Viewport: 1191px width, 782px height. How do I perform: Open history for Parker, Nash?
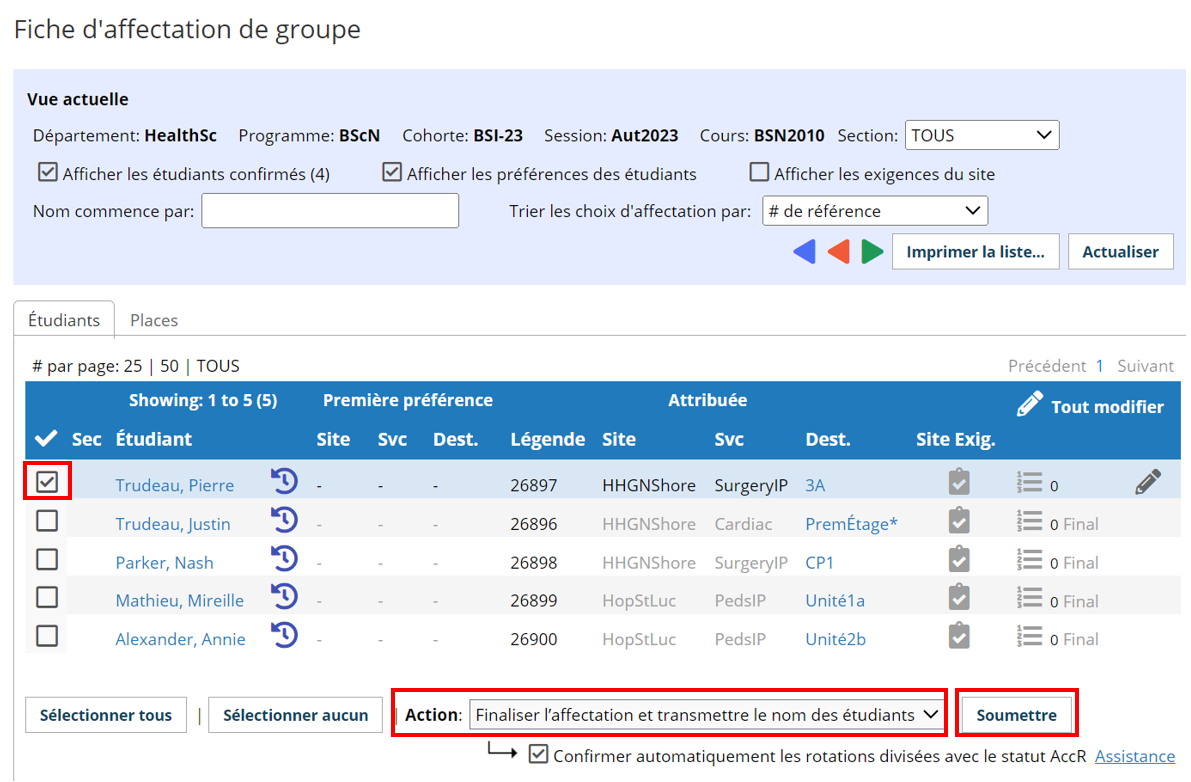284,559
